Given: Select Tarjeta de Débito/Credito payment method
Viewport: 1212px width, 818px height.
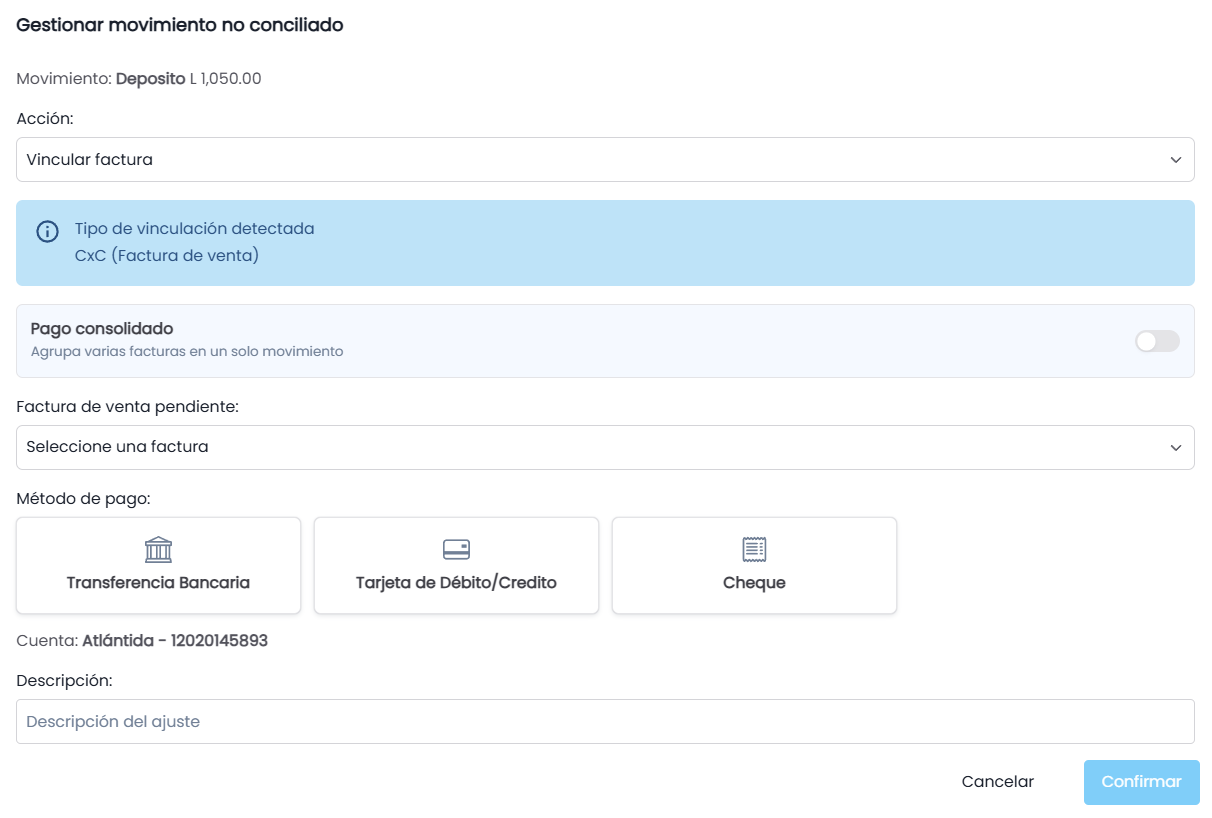Looking at the screenshot, I should click(456, 565).
